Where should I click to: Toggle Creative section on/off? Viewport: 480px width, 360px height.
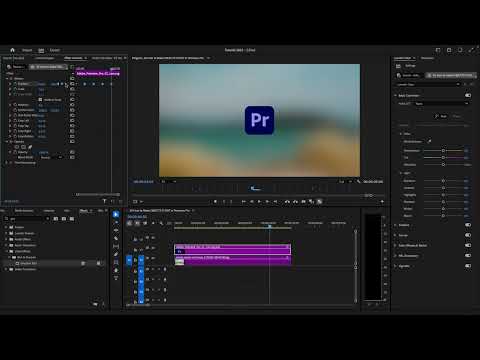[x=468, y=225]
